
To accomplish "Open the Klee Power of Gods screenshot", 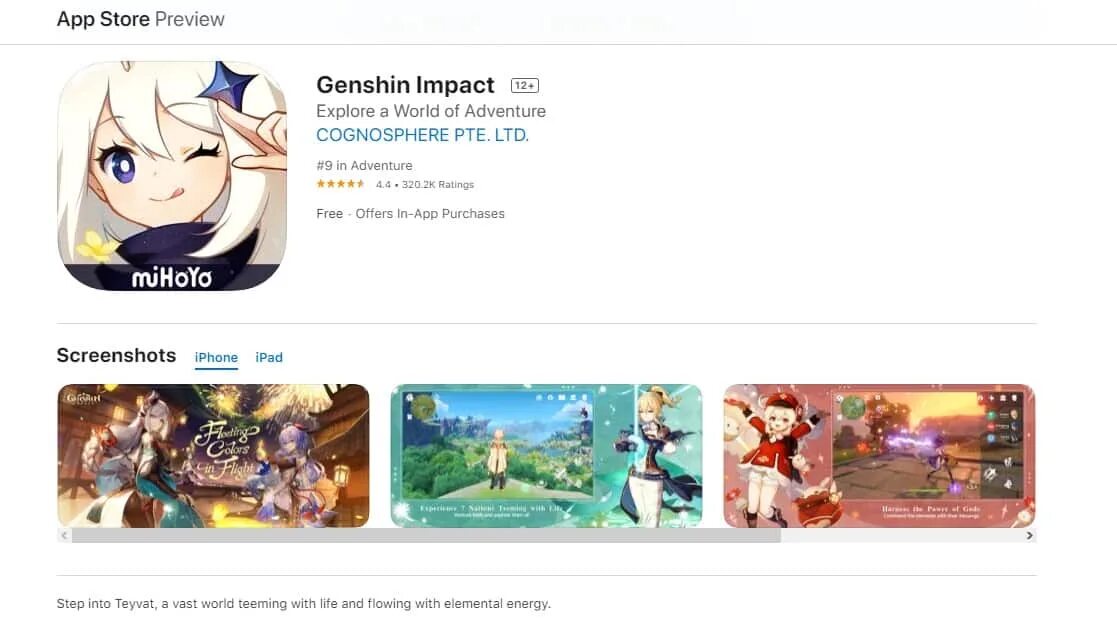I will [x=879, y=456].
